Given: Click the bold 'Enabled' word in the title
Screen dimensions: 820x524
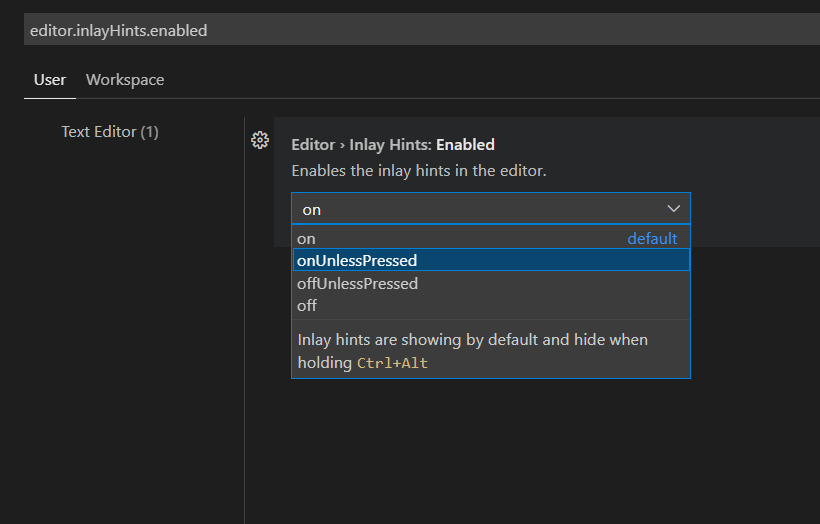Looking at the screenshot, I should click(x=465, y=145).
